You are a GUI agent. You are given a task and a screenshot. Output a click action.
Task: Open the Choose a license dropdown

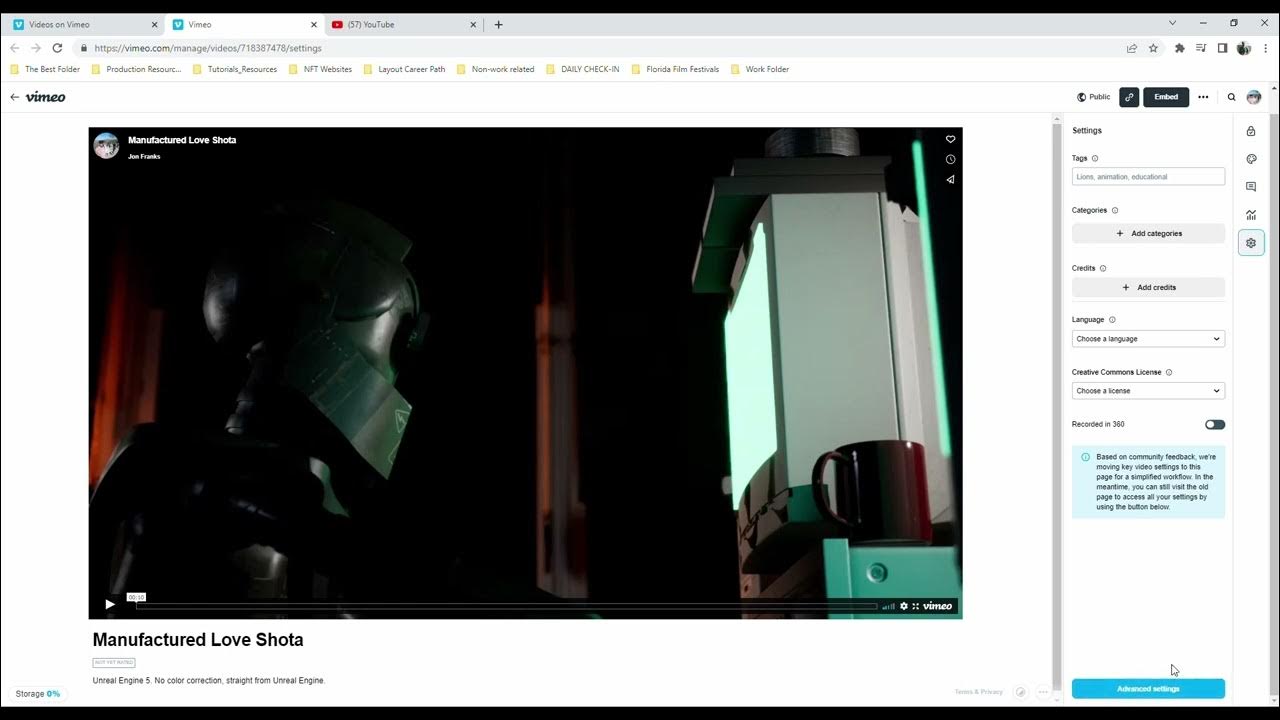tap(1148, 391)
